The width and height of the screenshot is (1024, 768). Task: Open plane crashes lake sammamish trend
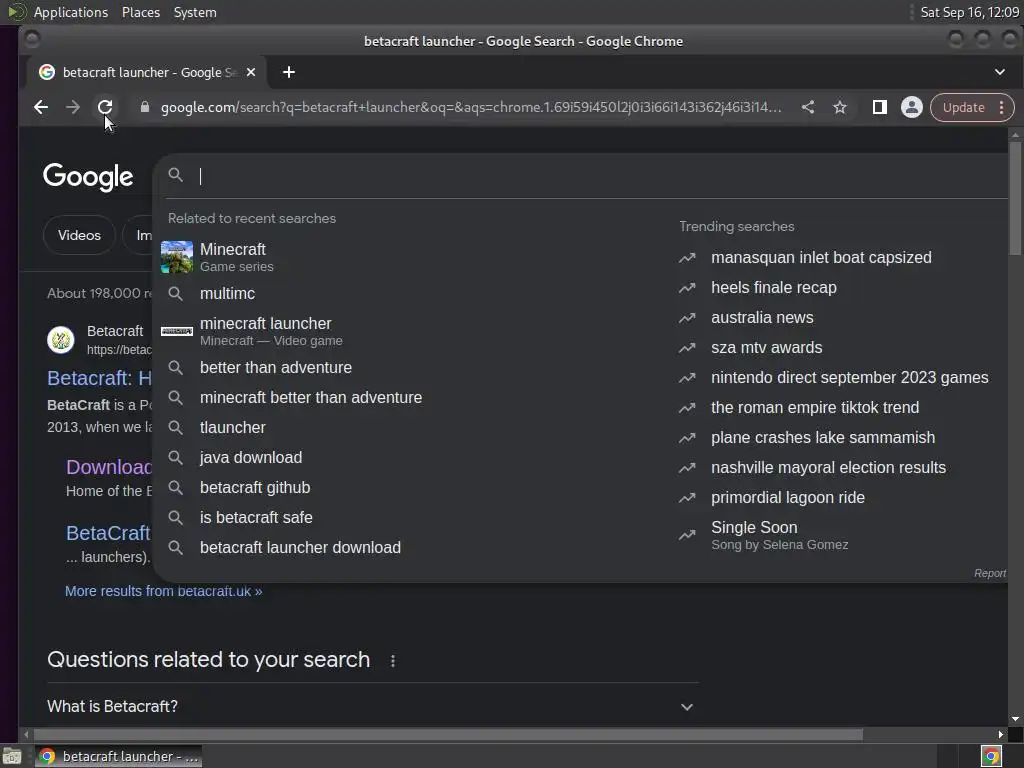click(x=823, y=438)
